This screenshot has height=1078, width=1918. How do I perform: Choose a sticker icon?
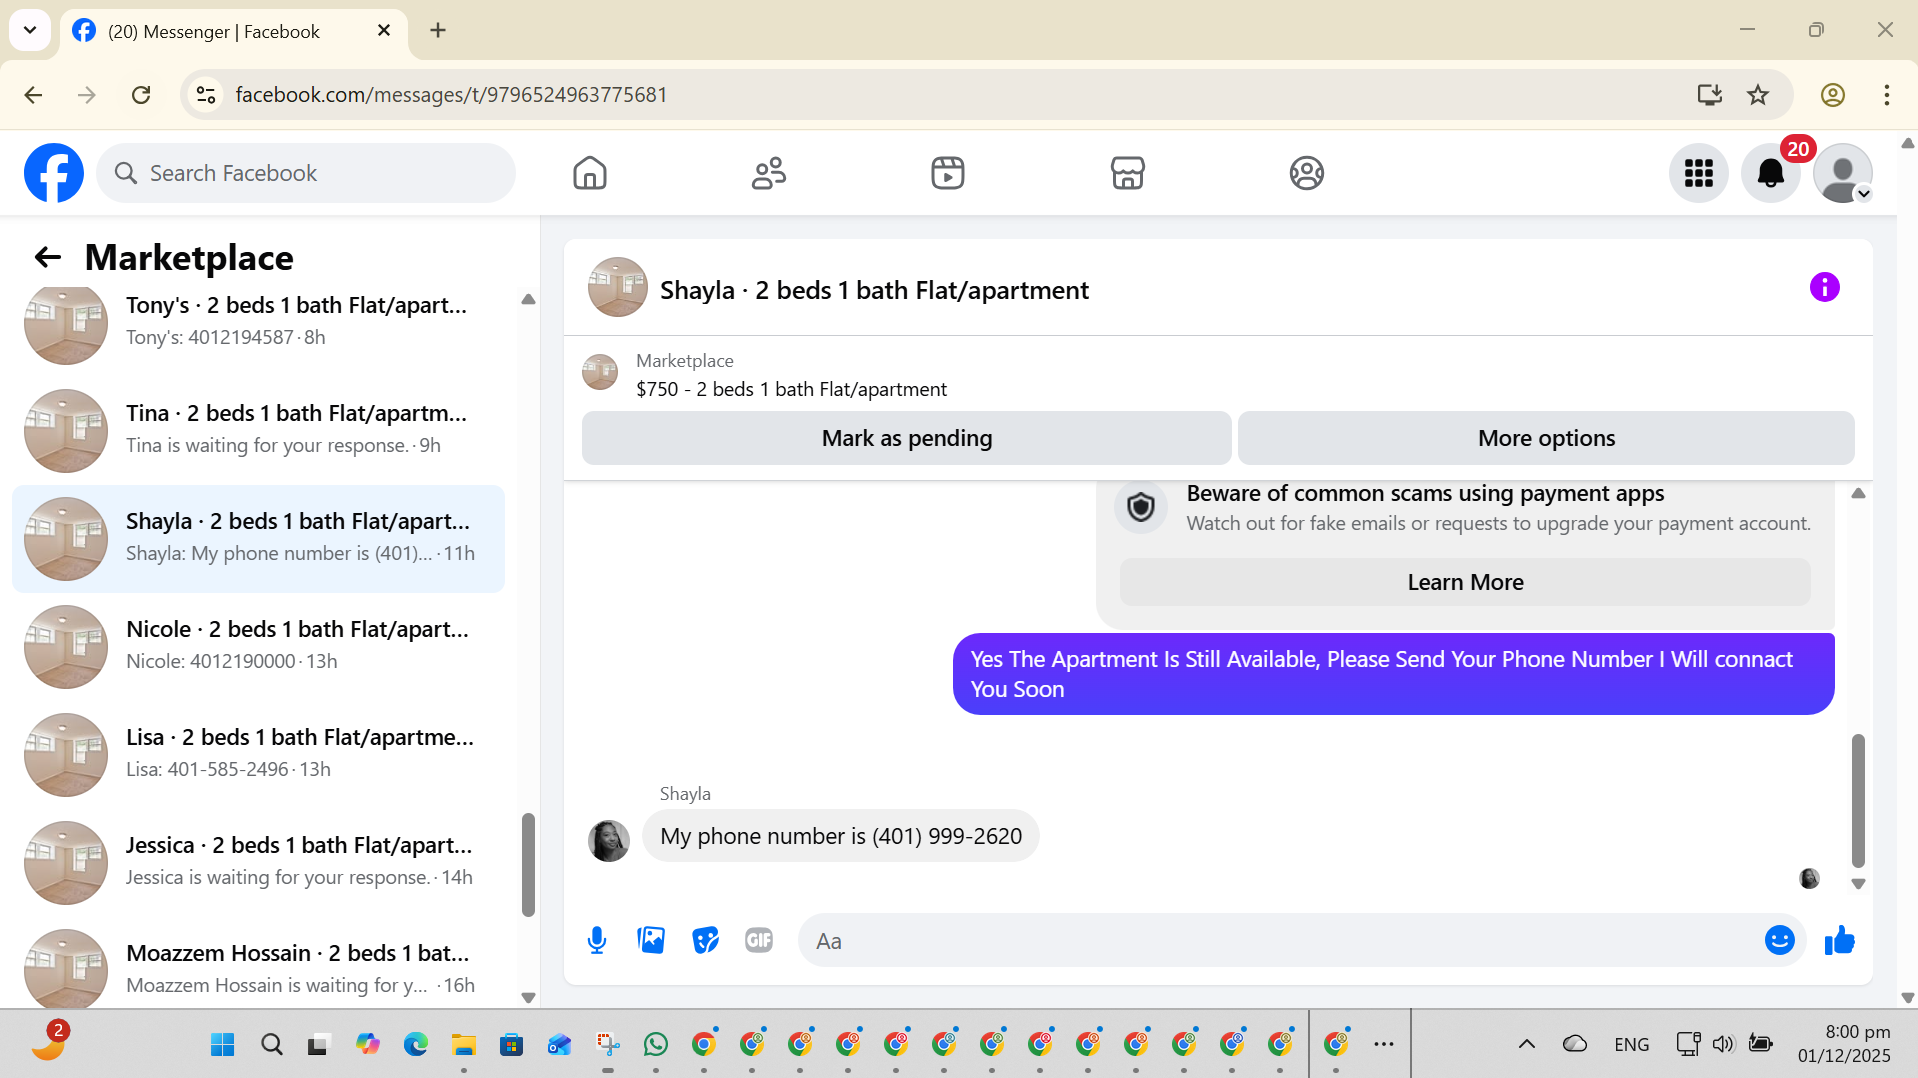click(706, 940)
